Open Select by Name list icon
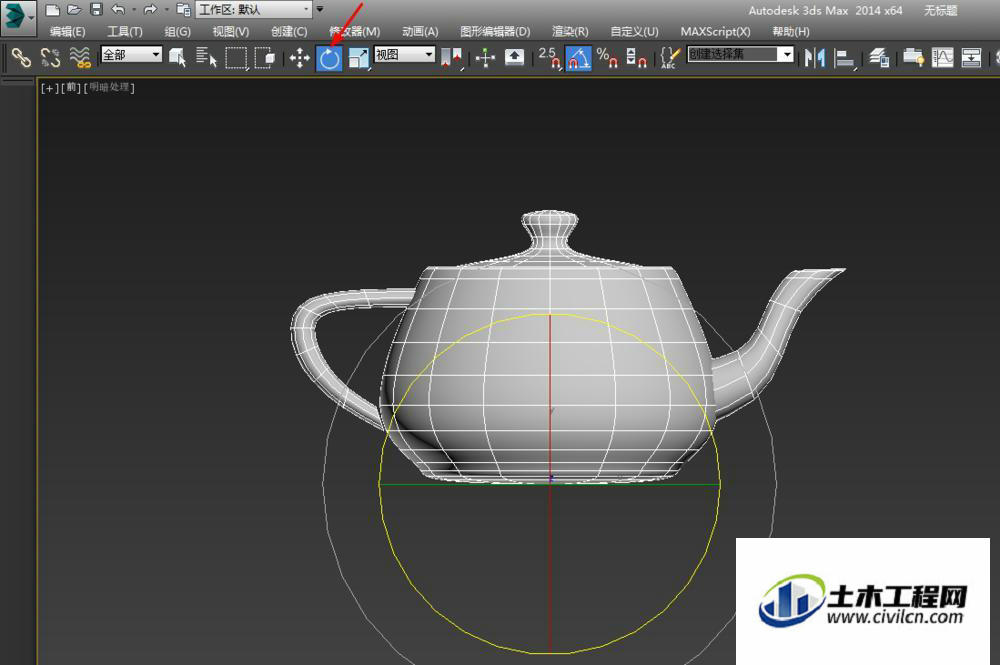 pos(206,58)
